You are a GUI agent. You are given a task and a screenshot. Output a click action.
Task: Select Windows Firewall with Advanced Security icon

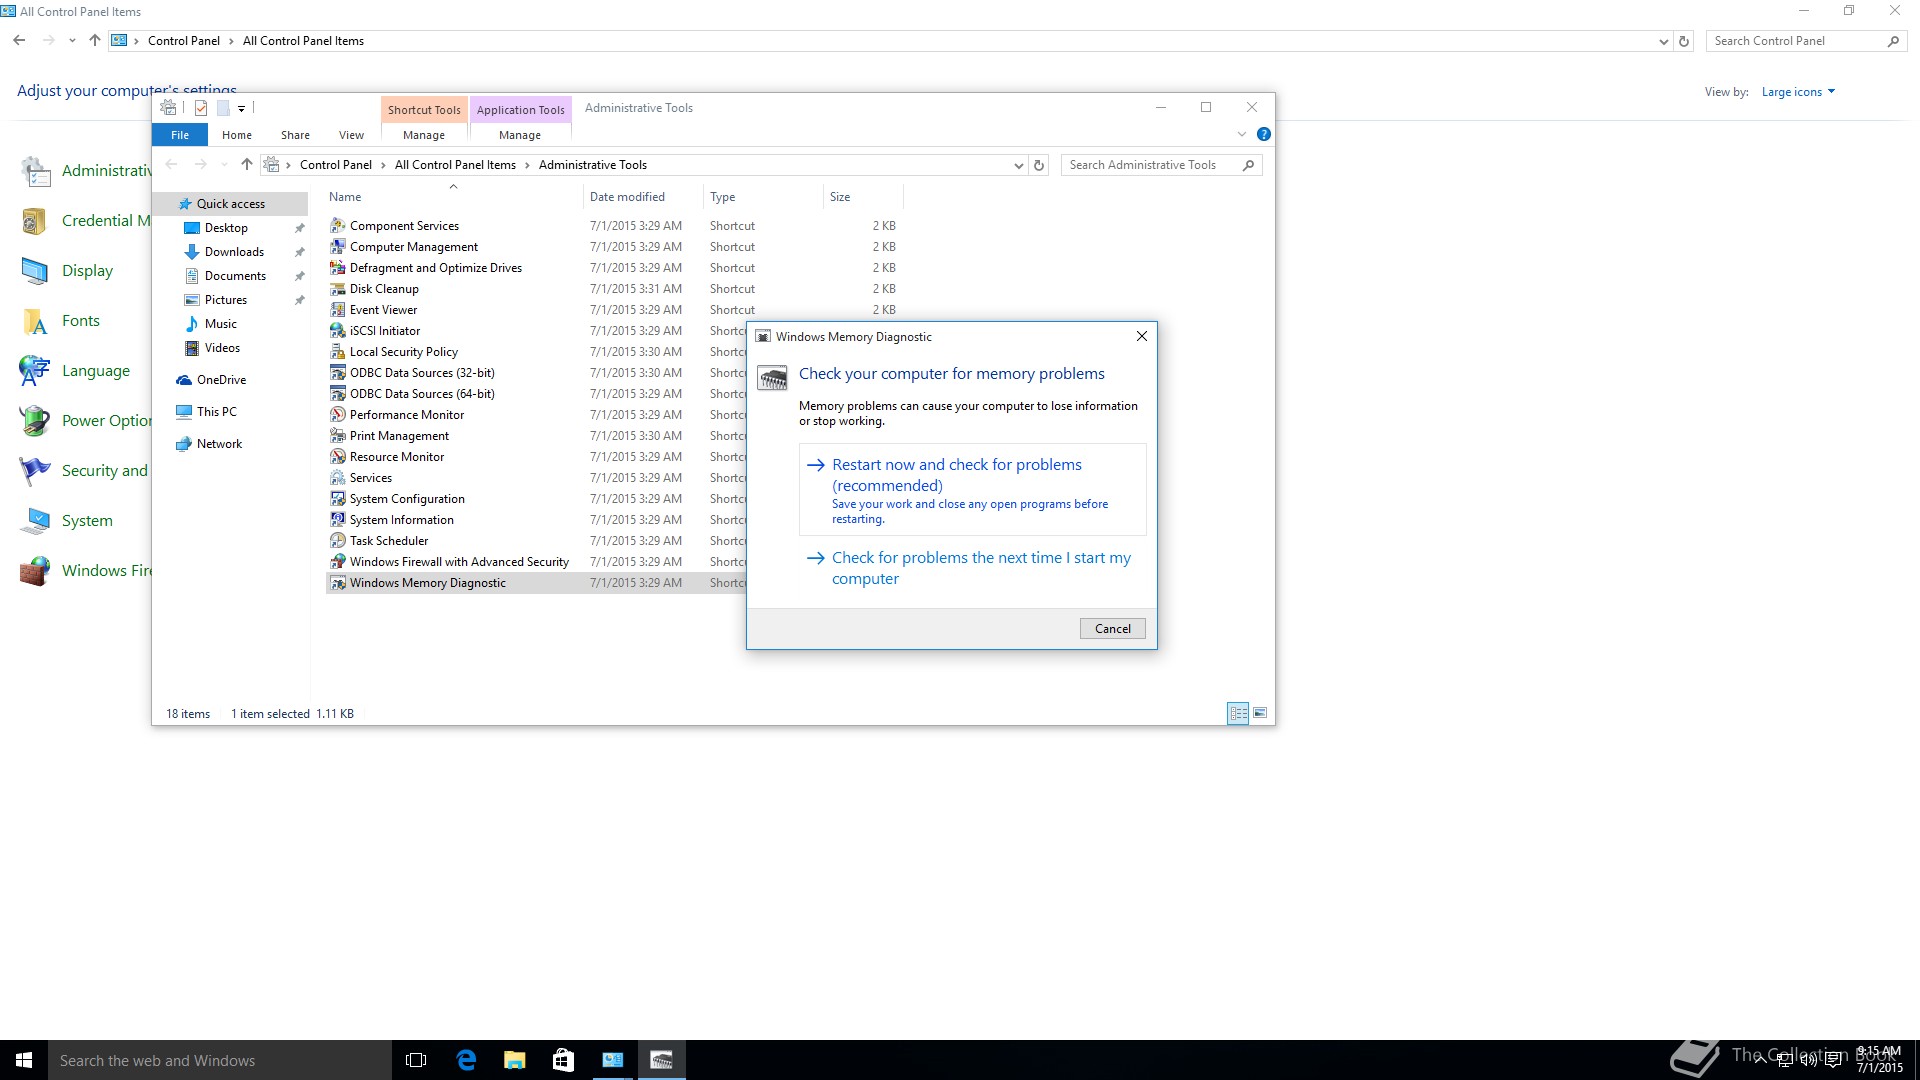(338, 562)
